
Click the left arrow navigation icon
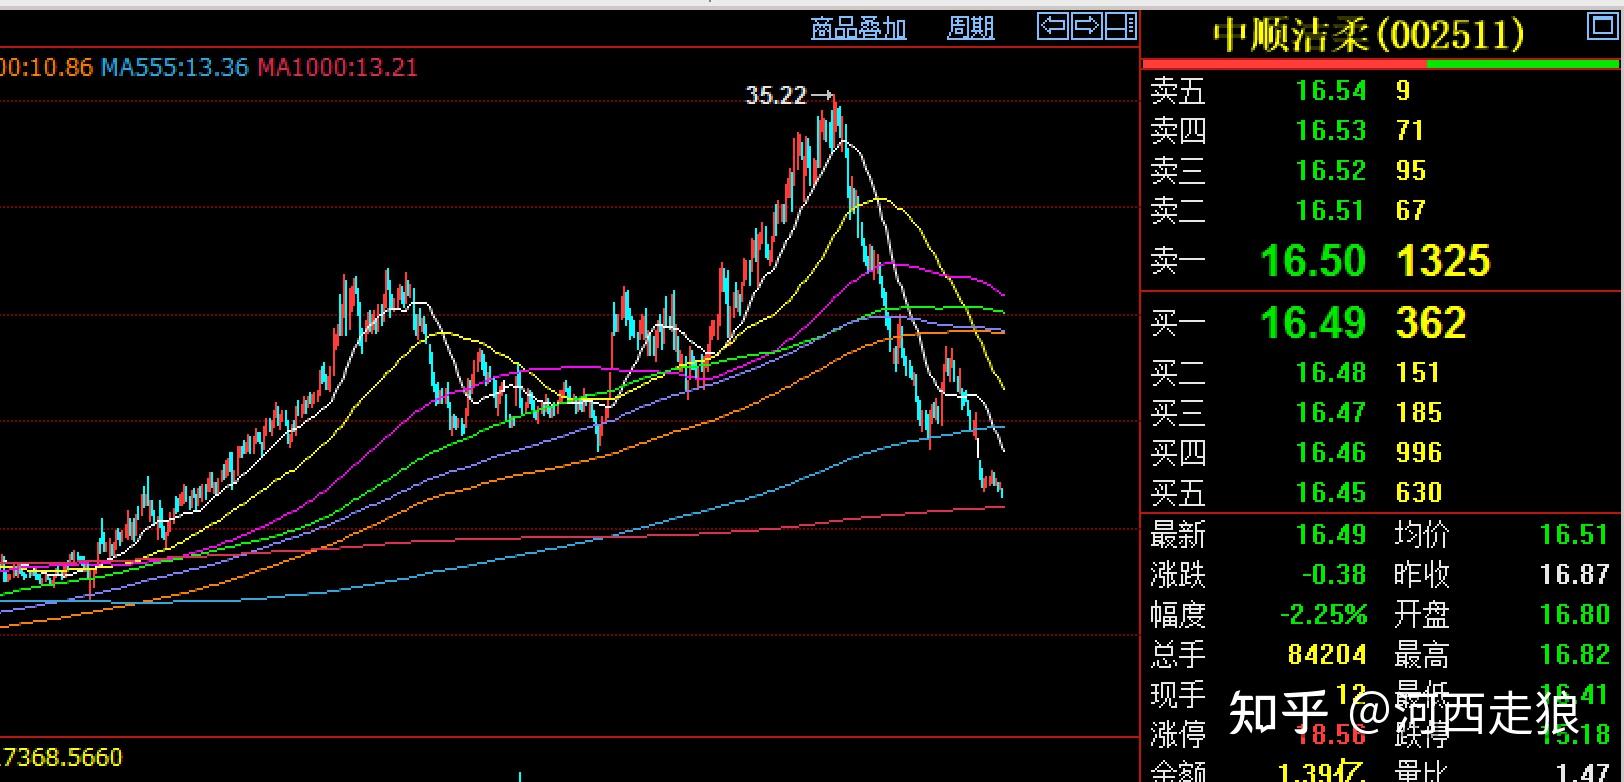pyautogui.click(x=1053, y=25)
